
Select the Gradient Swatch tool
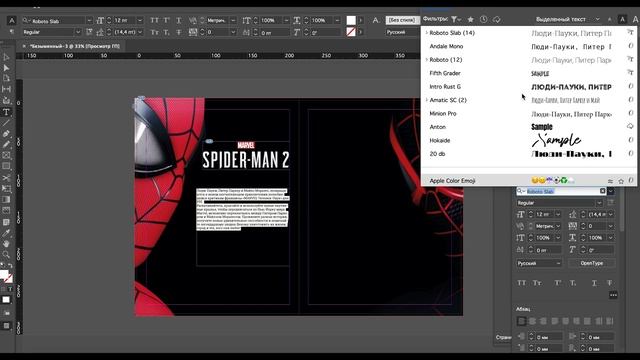(x=6, y=200)
